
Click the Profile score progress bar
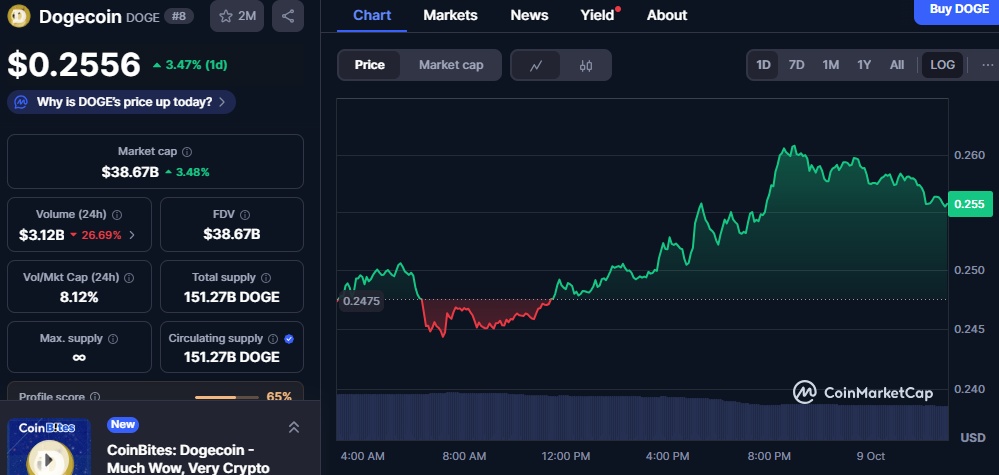coord(227,397)
